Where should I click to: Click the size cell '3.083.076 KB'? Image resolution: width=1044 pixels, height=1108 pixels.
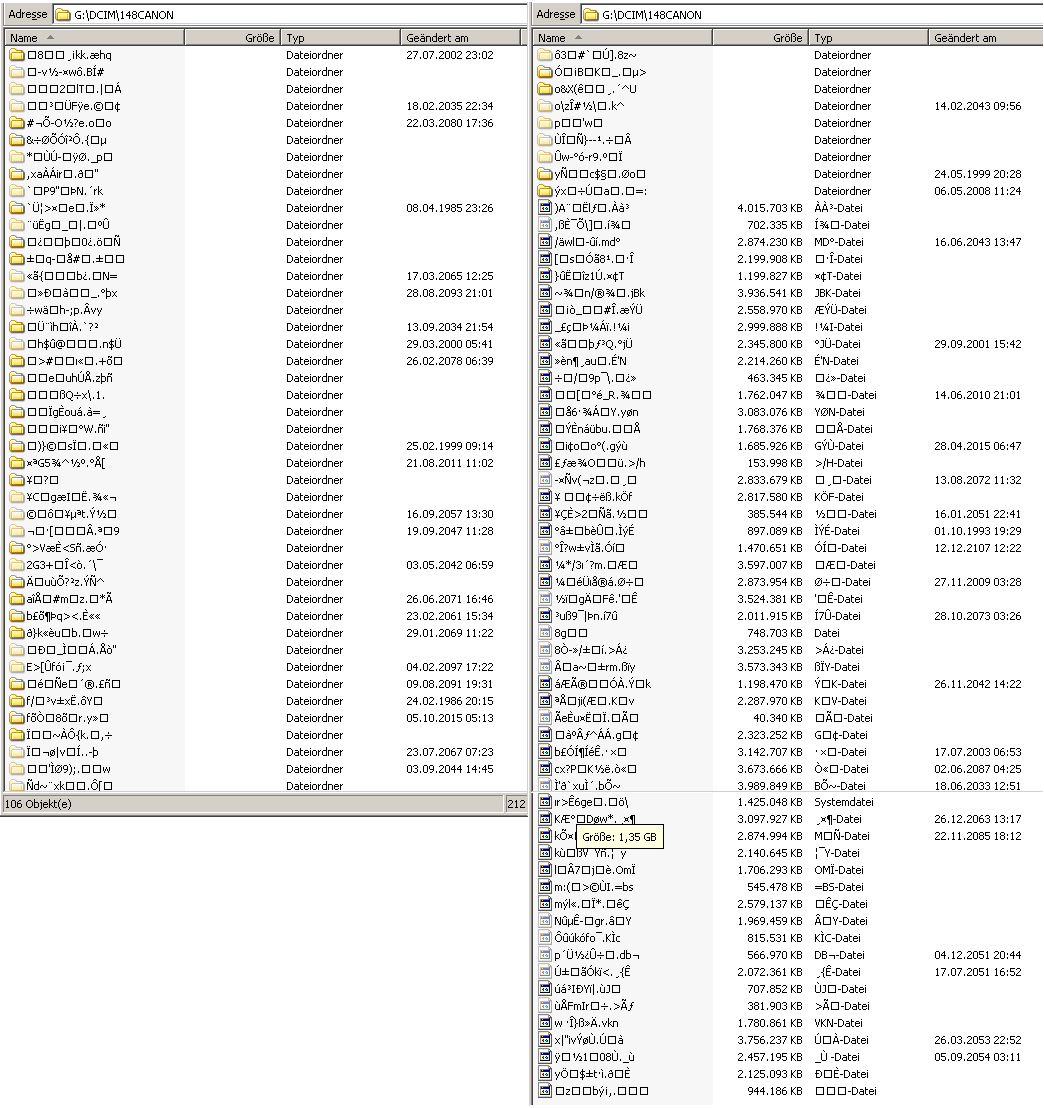click(770, 412)
